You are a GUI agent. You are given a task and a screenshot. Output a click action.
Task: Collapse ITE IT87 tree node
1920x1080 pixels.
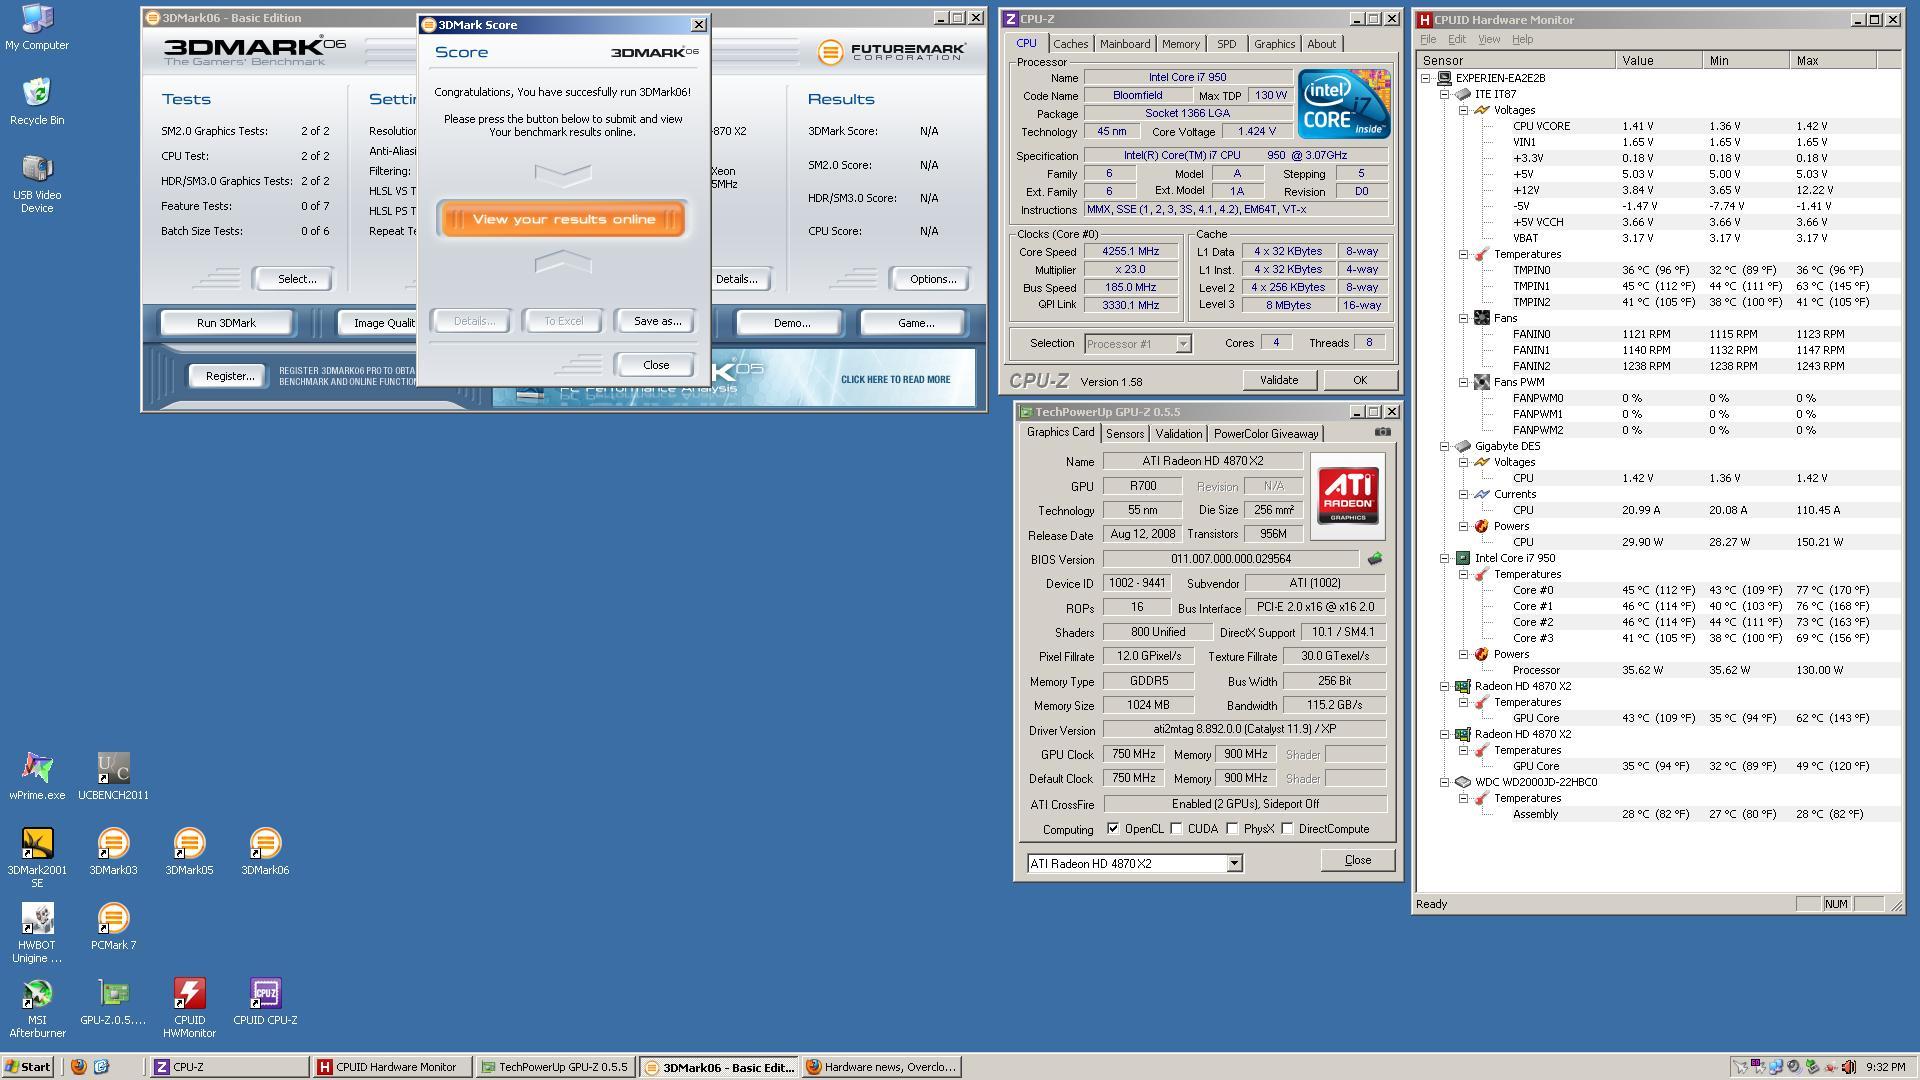coord(1445,94)
